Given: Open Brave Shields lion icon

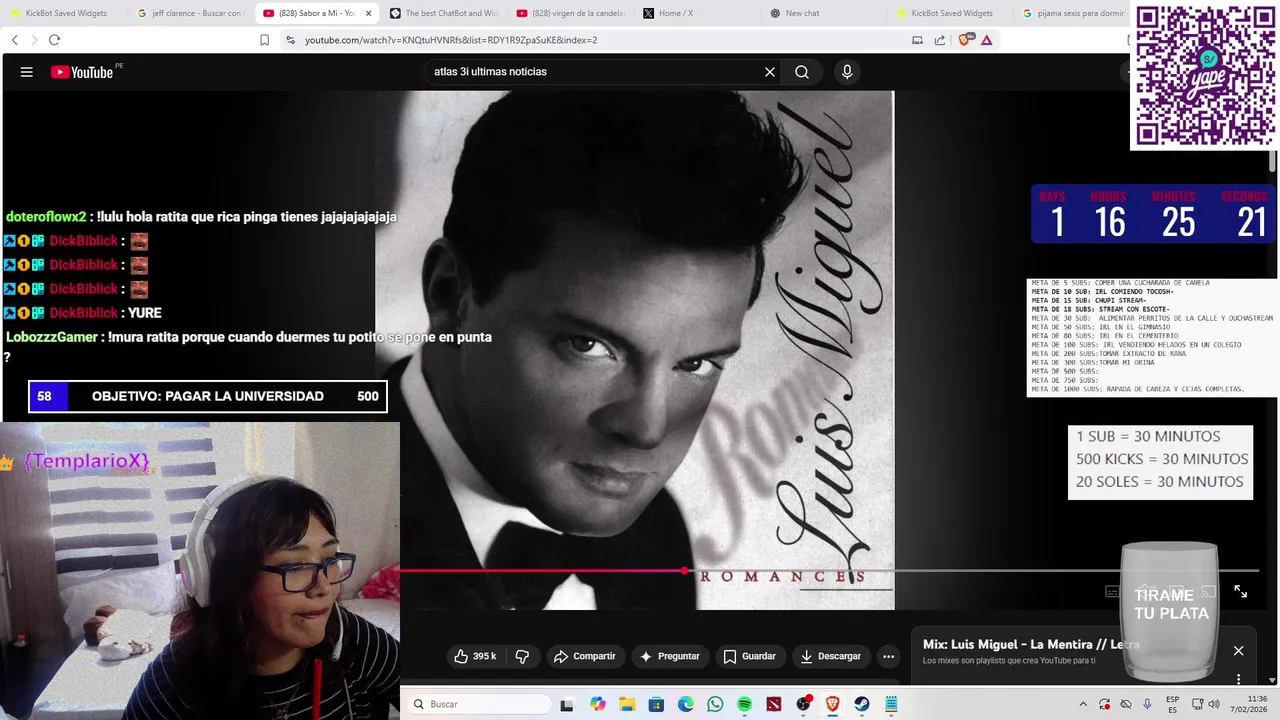Looking at the screenshot, I should pyautogui.click(x=965, y=40).
